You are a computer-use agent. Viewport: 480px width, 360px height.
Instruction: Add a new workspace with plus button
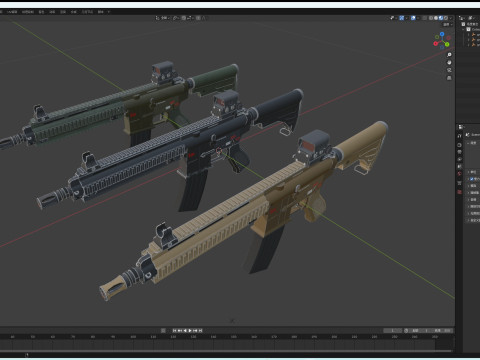click(x=109, y=12)
